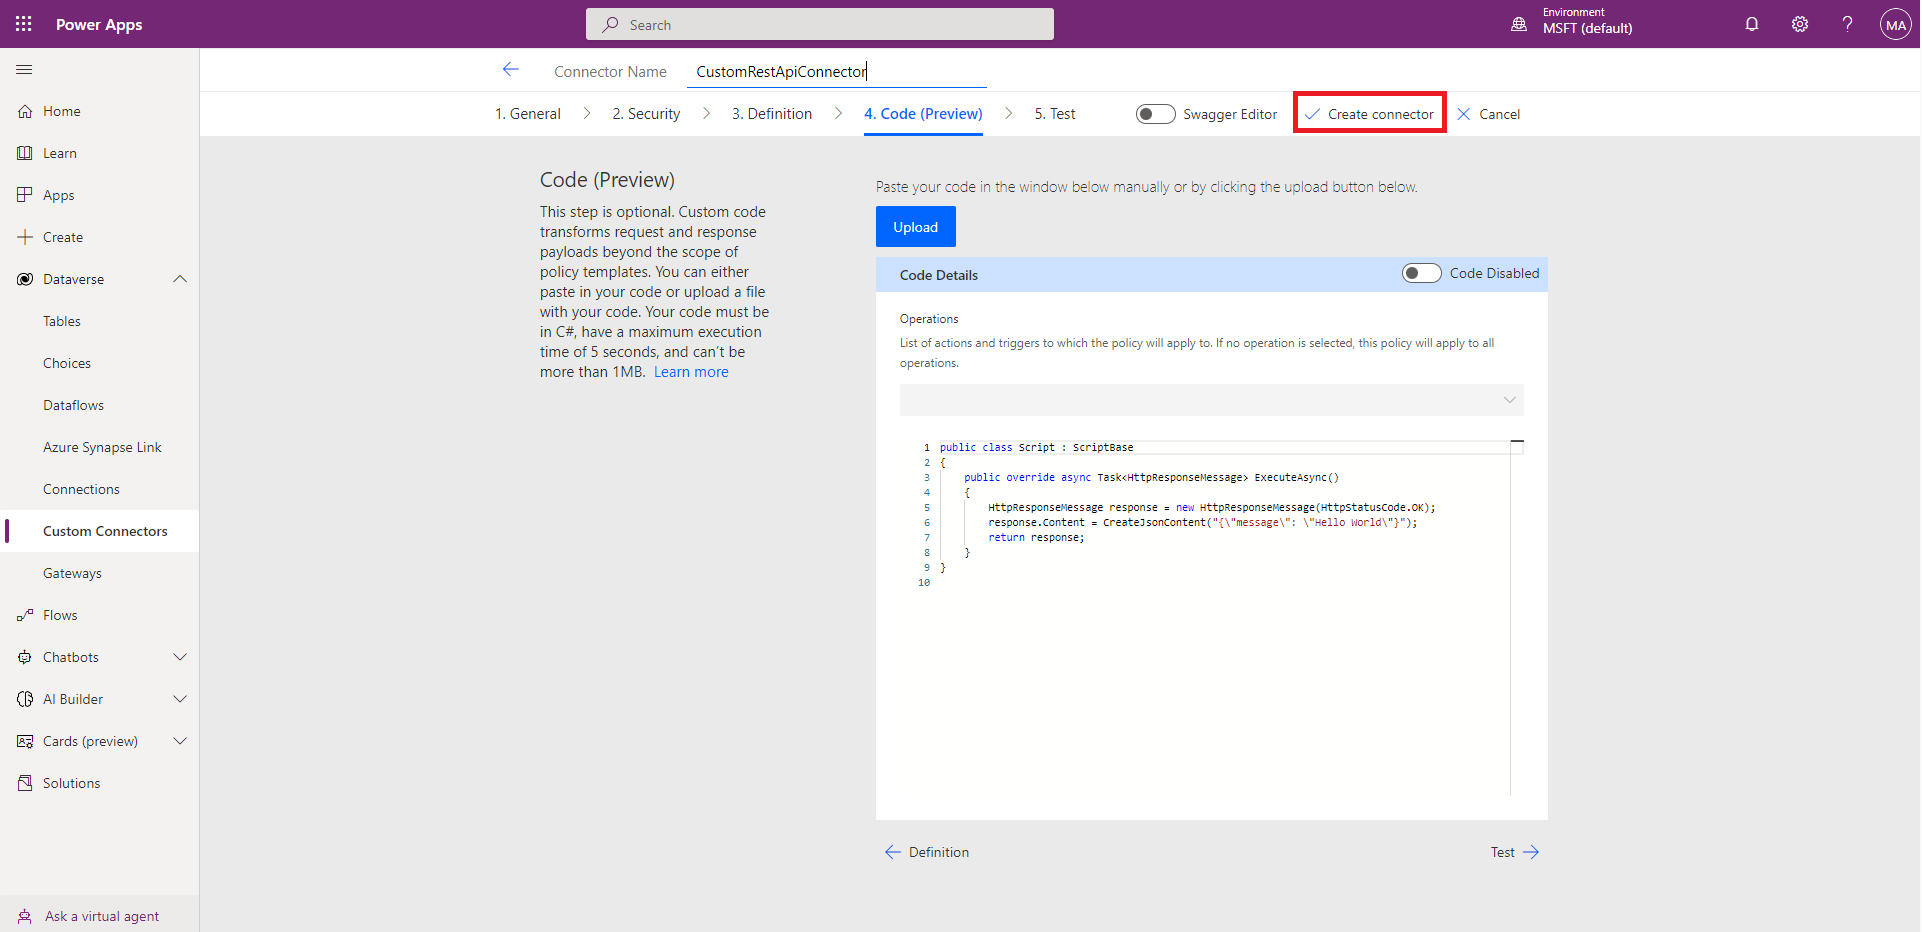Enable the Code Disabled toggle
This screenshot has width=1922, height=932.
1420,273
